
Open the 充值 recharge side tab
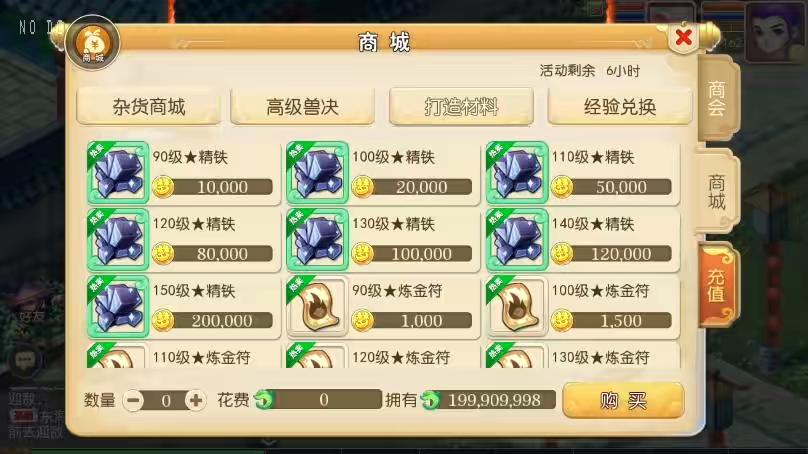point(717,285)
